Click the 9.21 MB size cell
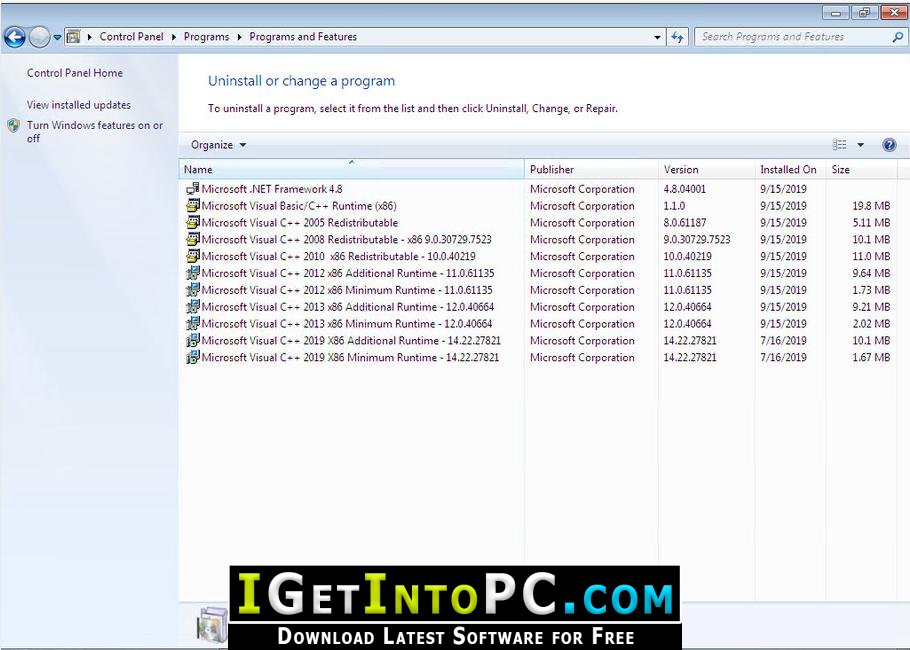The image size is (910, 650). point(871,307)
